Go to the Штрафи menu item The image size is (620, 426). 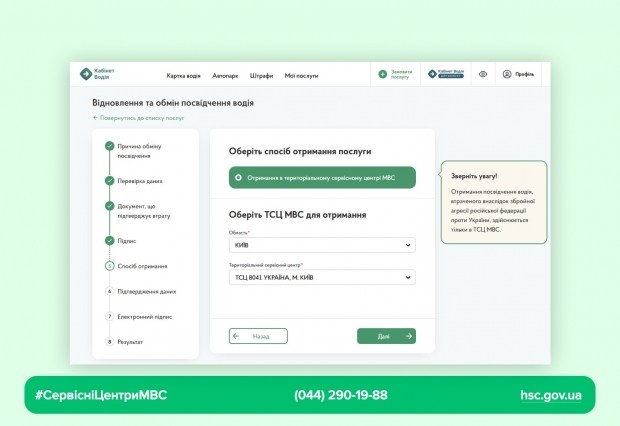[x=262, y=75]
